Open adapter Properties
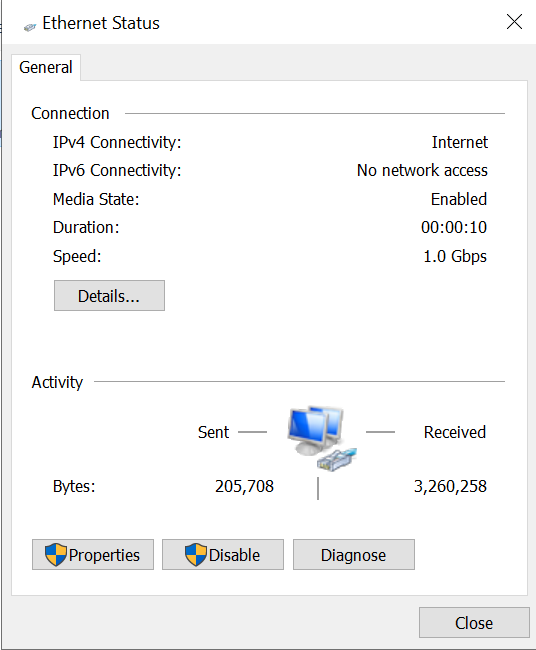The width and height of the screenshot is (536, 650). pos(93,555)
